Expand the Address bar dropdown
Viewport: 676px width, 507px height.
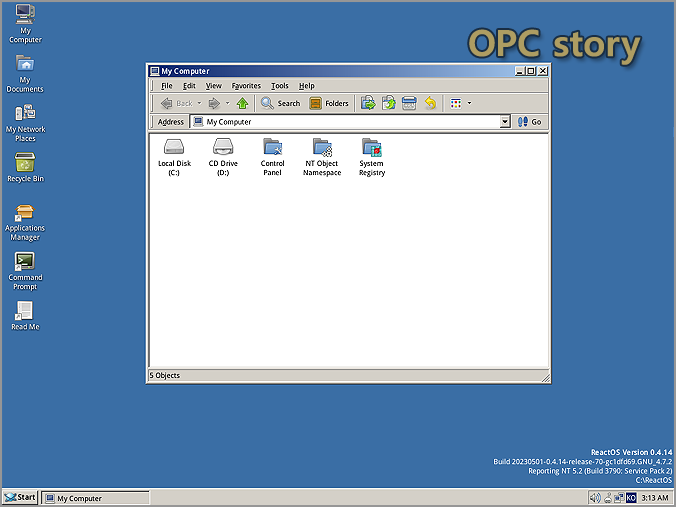pyautogui.click(x=505, y=122)
